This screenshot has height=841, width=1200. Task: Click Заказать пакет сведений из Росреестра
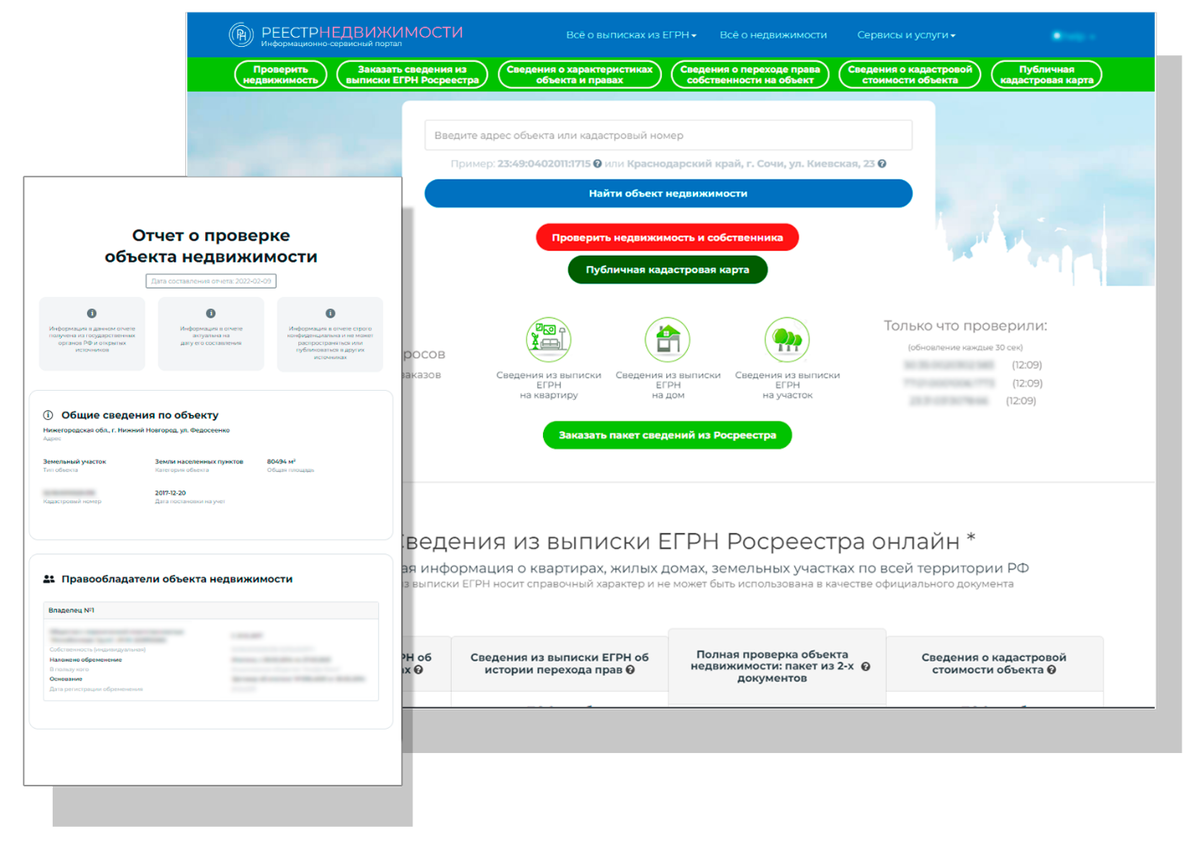click(667, 435)
